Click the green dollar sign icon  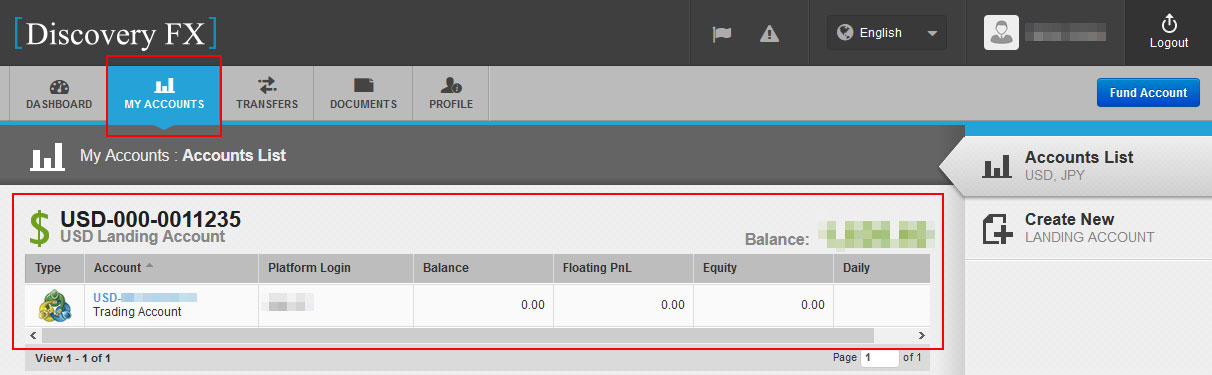(39, 228)
